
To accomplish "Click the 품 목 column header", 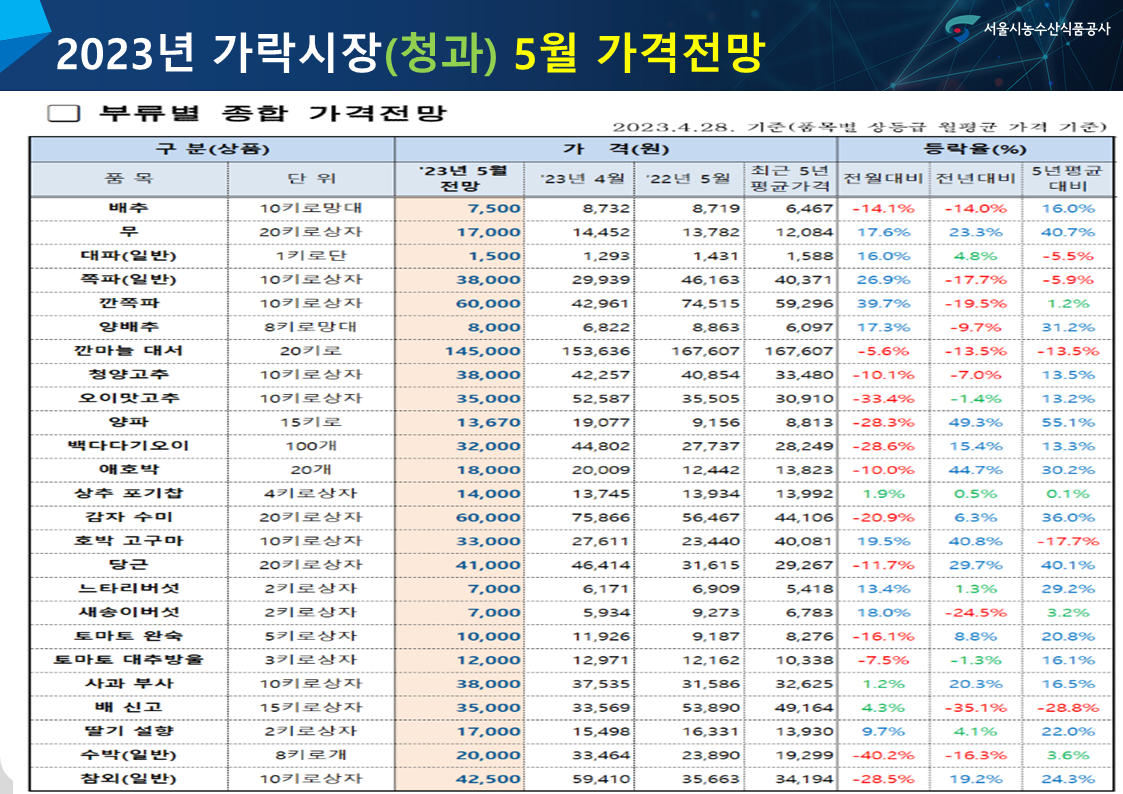I will [x=129, y=179].
